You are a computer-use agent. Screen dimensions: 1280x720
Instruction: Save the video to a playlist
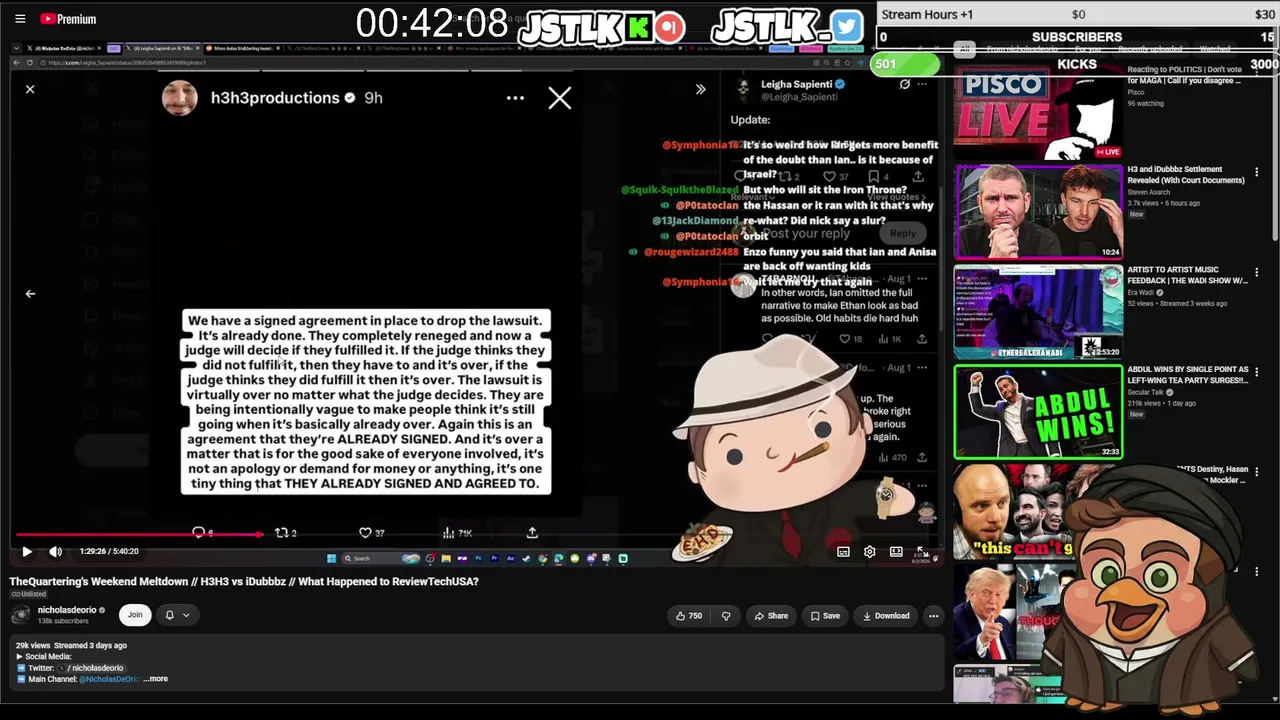(825, 616)
